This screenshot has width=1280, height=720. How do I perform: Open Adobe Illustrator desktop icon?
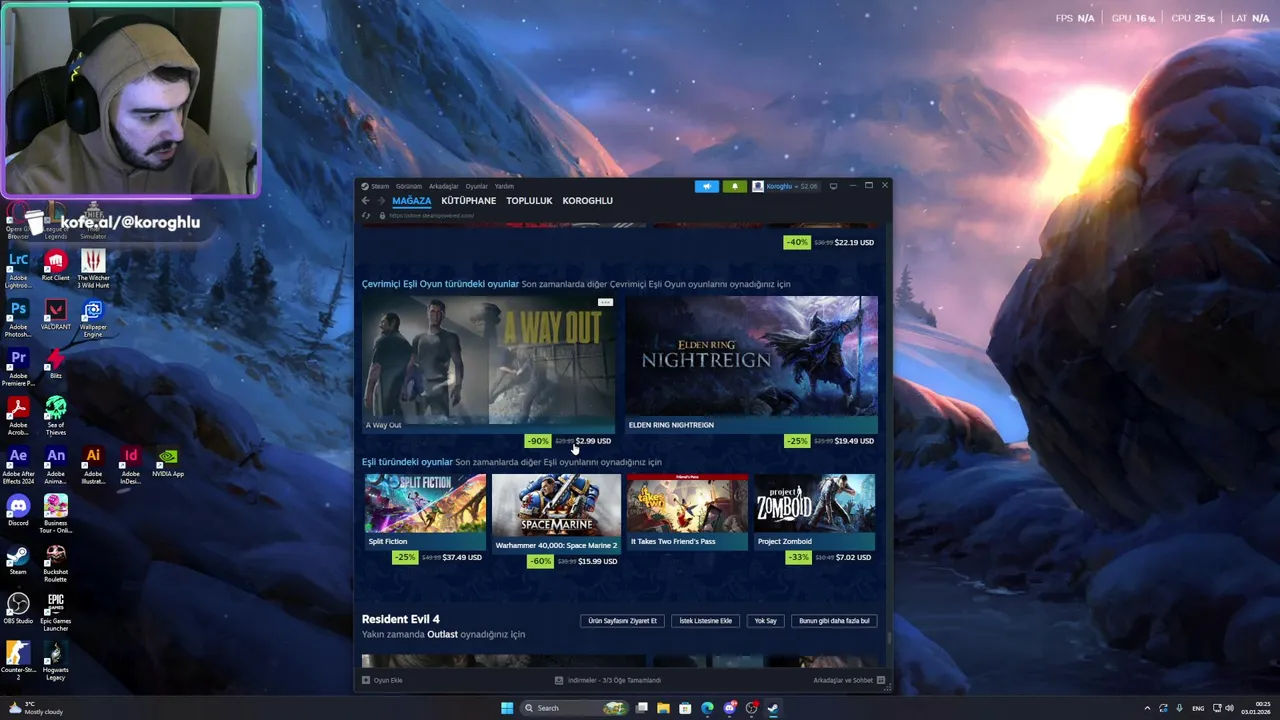click(x=93, y=466)
